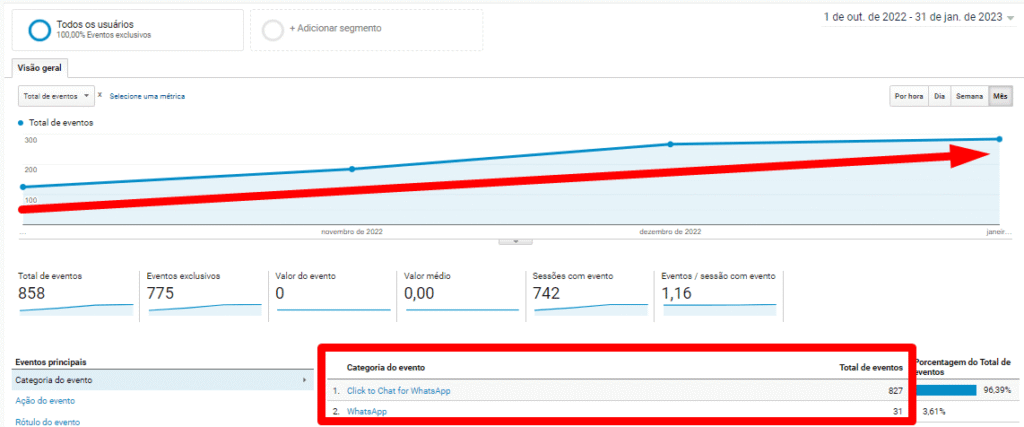Switch chart granularity to Por hora
This screenshot has width=1024, height=427.
[908, 96]
